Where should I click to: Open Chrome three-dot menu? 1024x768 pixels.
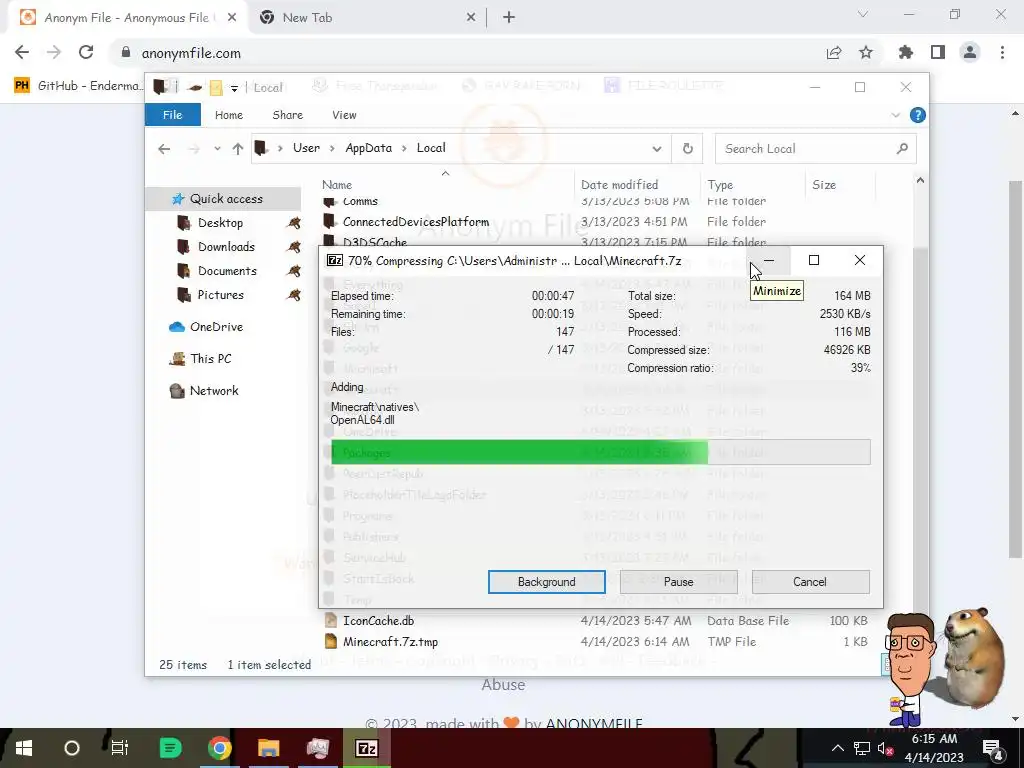tap(1002, 52)
